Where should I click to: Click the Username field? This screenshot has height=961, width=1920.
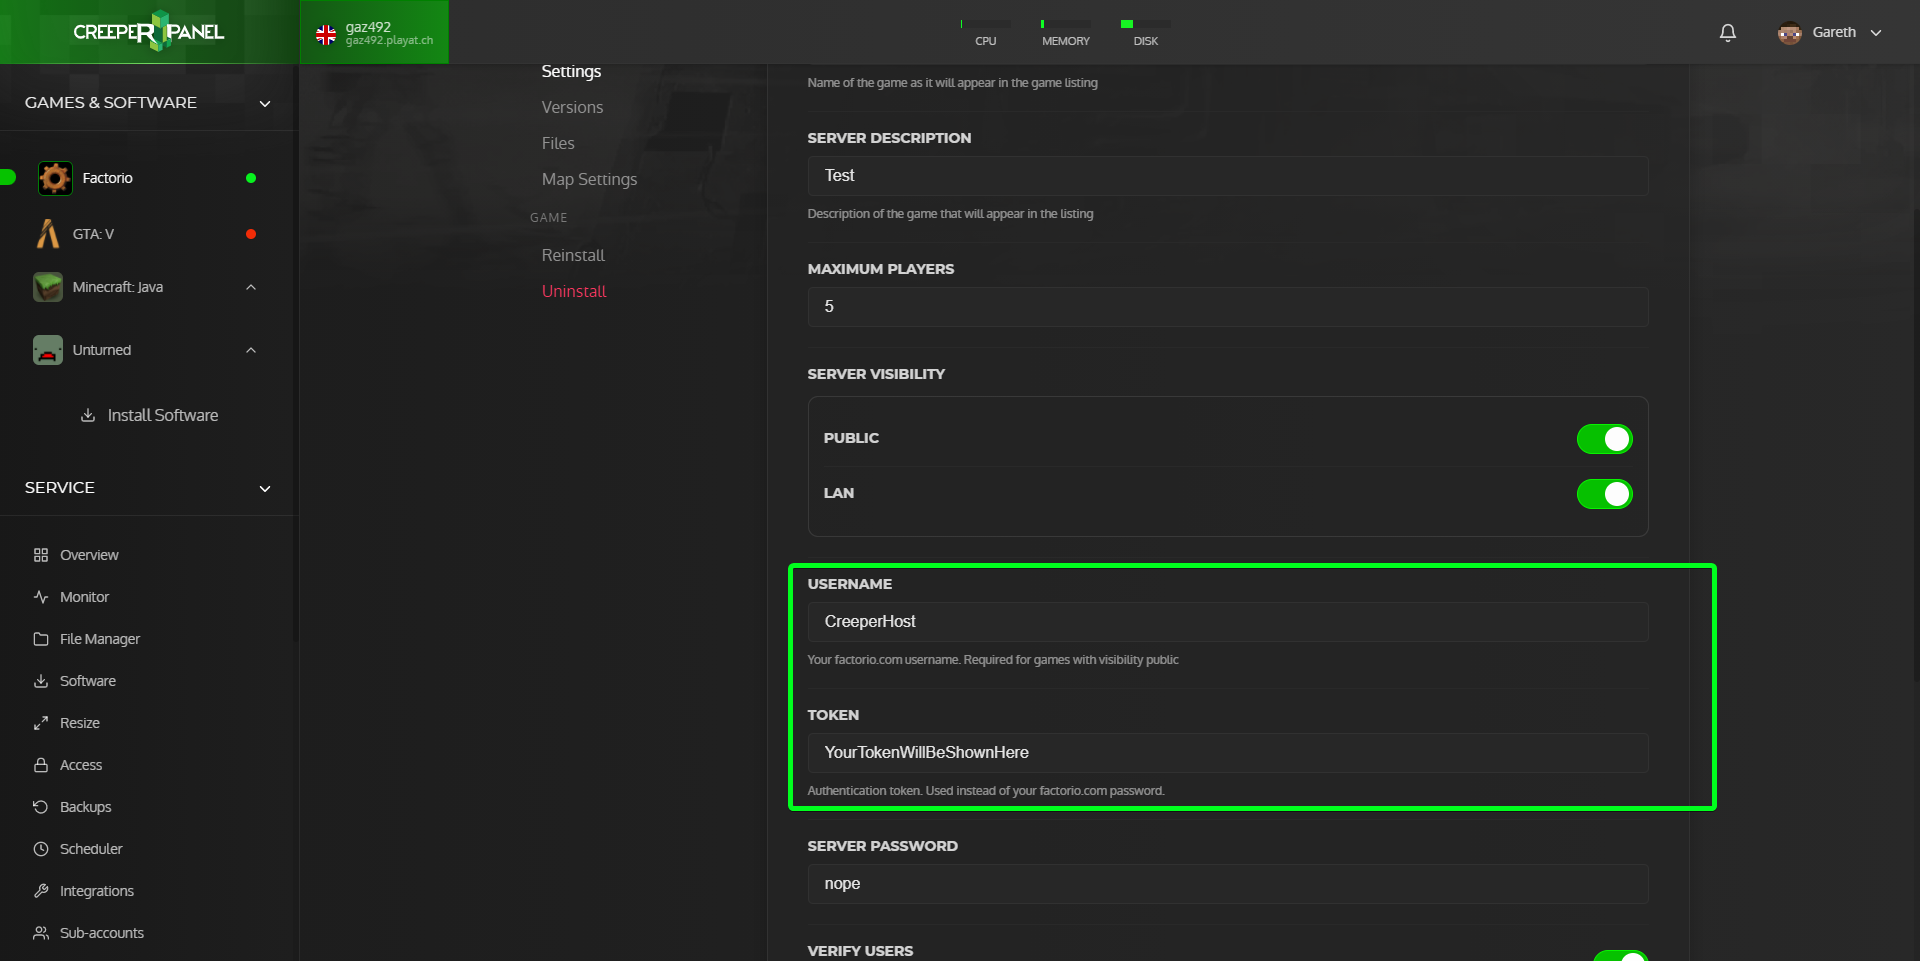(x=1228, y=622)
